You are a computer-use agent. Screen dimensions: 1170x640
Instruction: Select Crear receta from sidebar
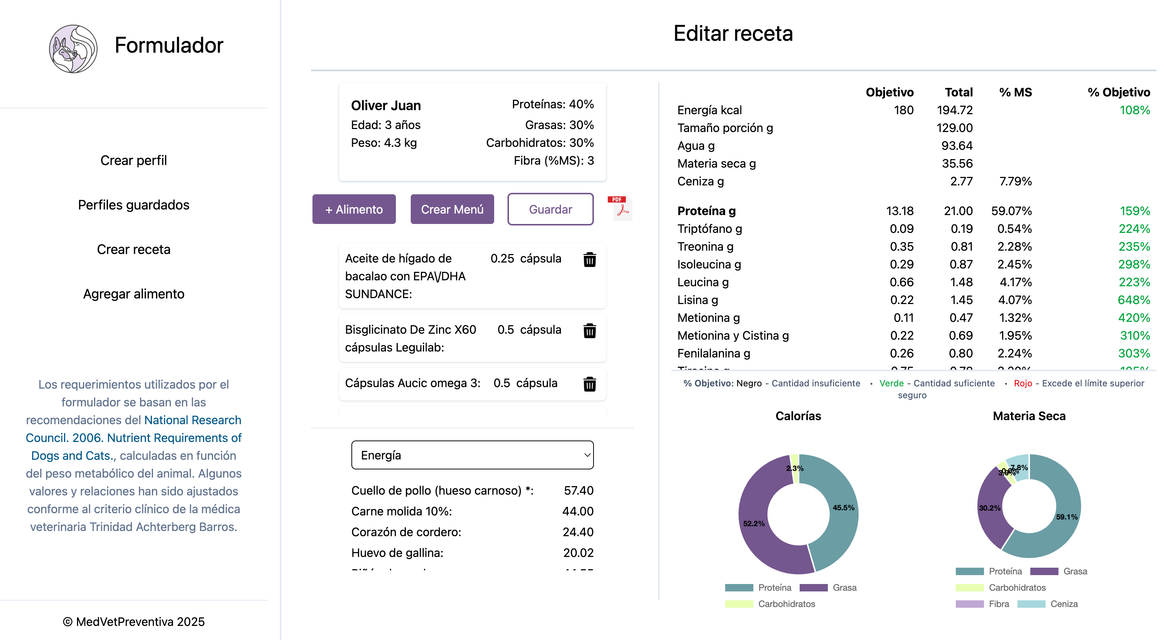134,250
